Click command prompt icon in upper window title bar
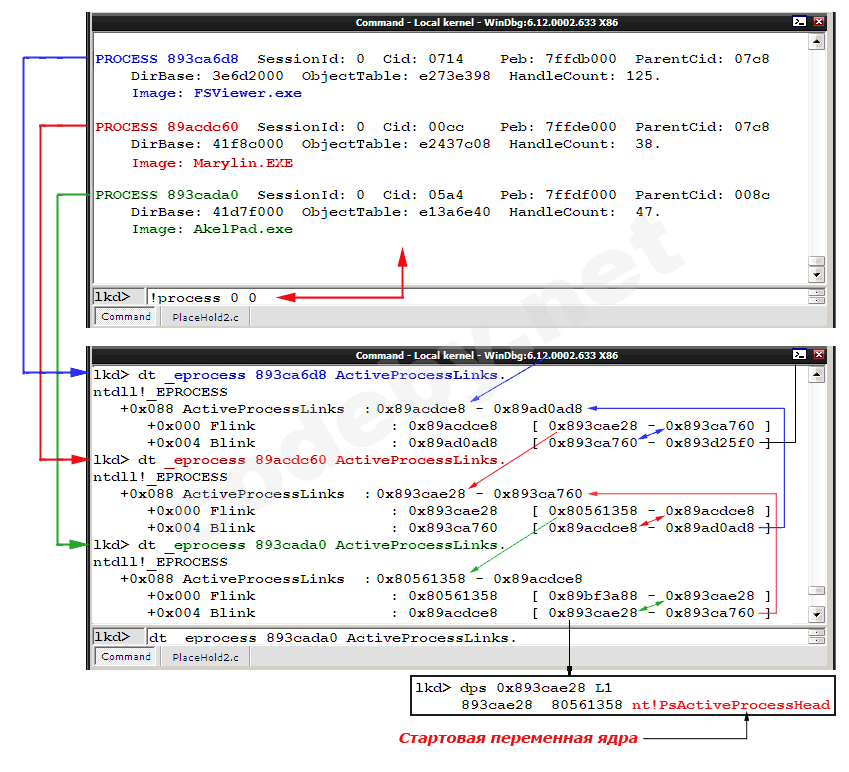The image size is (849, 772). pos(799,22)
